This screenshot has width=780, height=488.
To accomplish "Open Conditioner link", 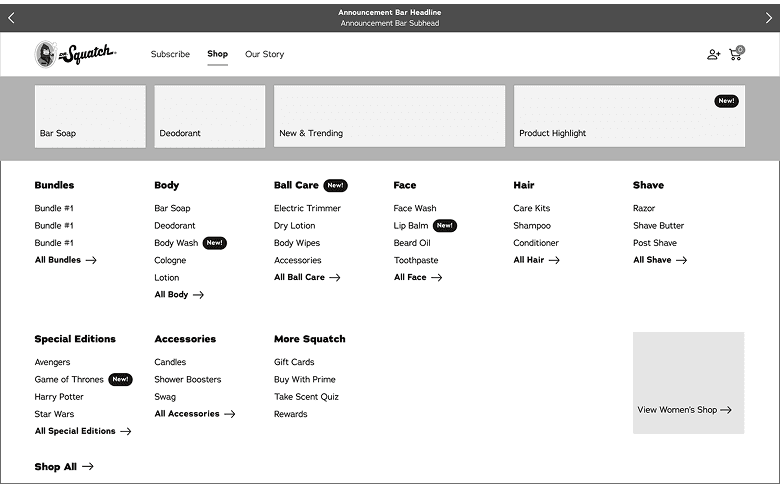I will (x=536, y=243).
